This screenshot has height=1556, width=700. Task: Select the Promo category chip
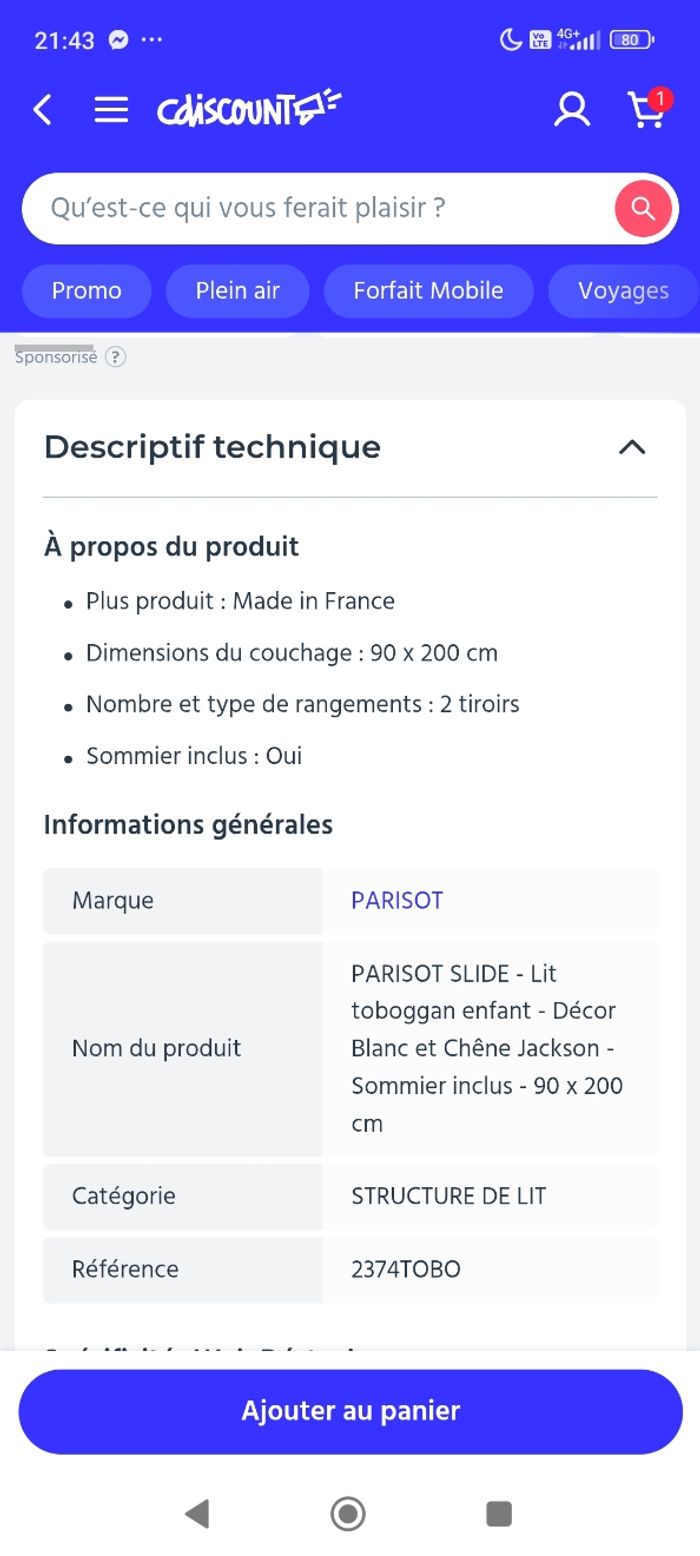87,291
